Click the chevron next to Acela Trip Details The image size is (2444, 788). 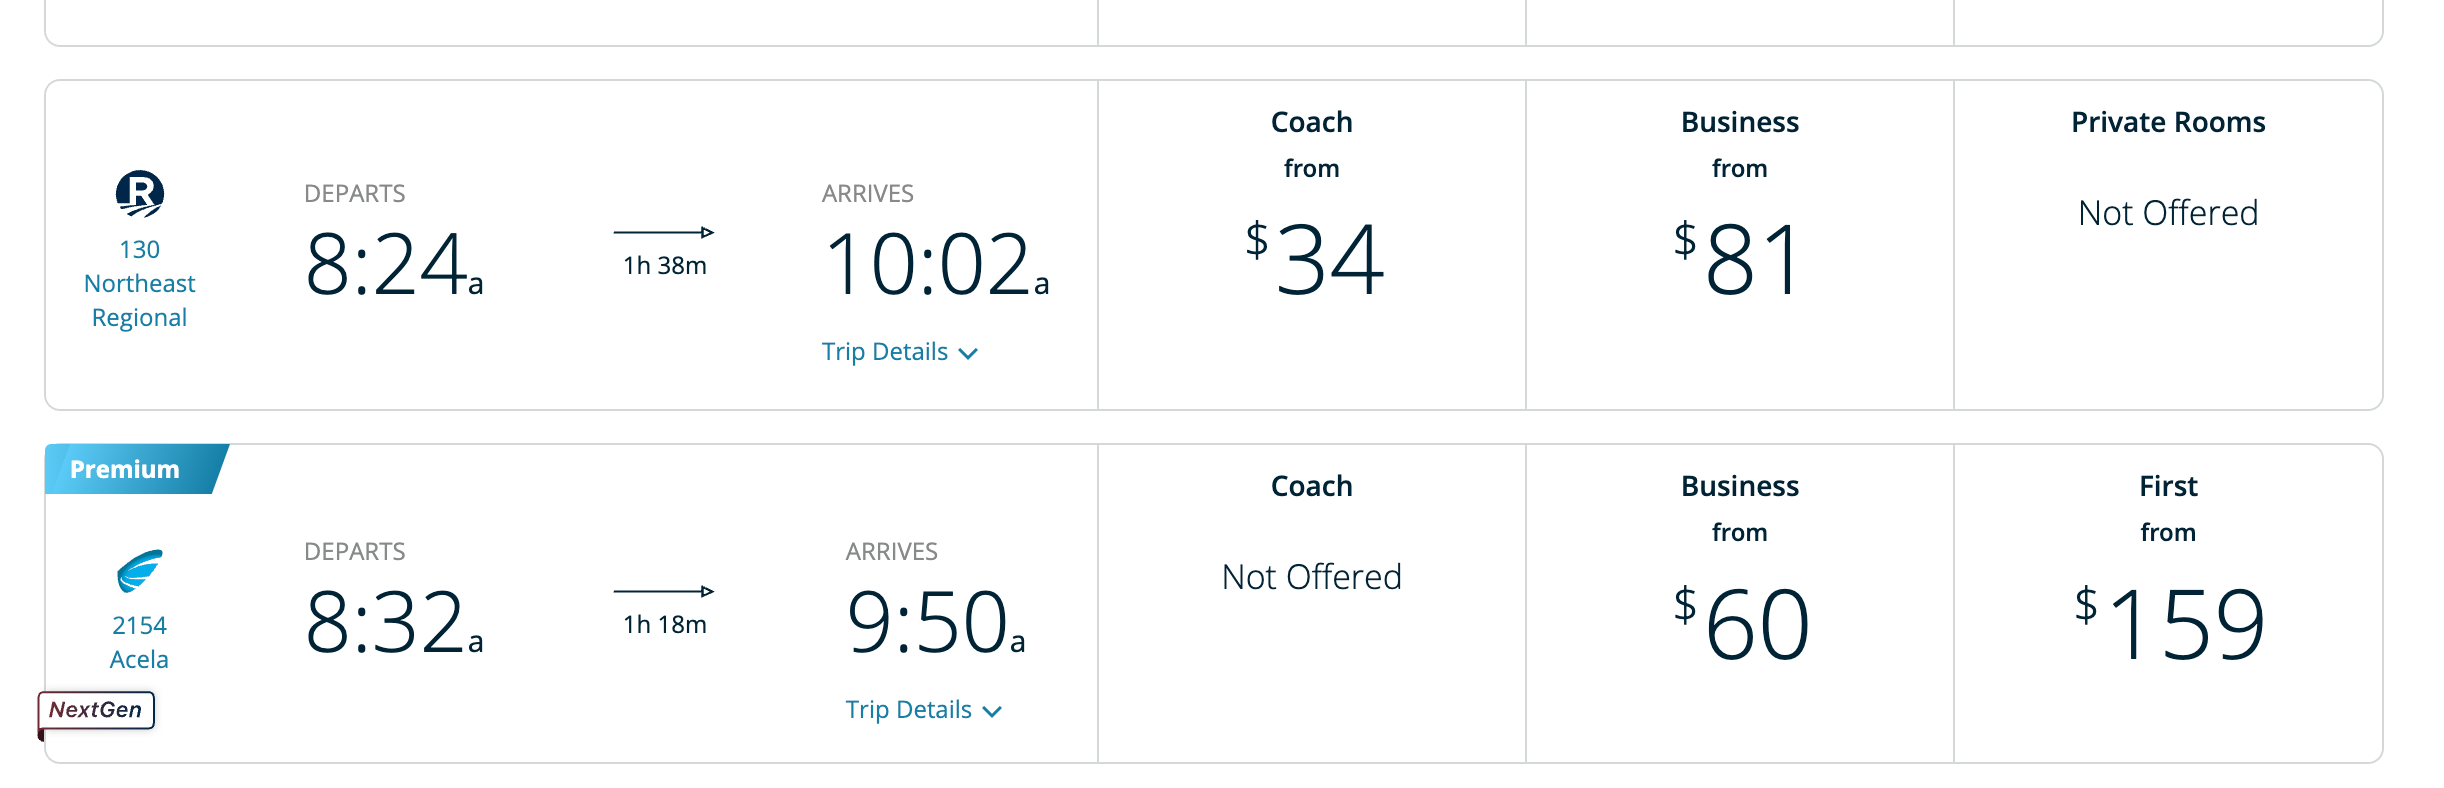point(992,710)
